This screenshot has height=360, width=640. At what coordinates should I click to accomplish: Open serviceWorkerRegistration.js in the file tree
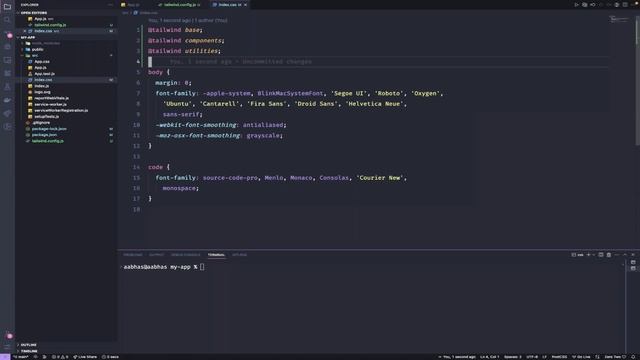(x=61, y=111)
